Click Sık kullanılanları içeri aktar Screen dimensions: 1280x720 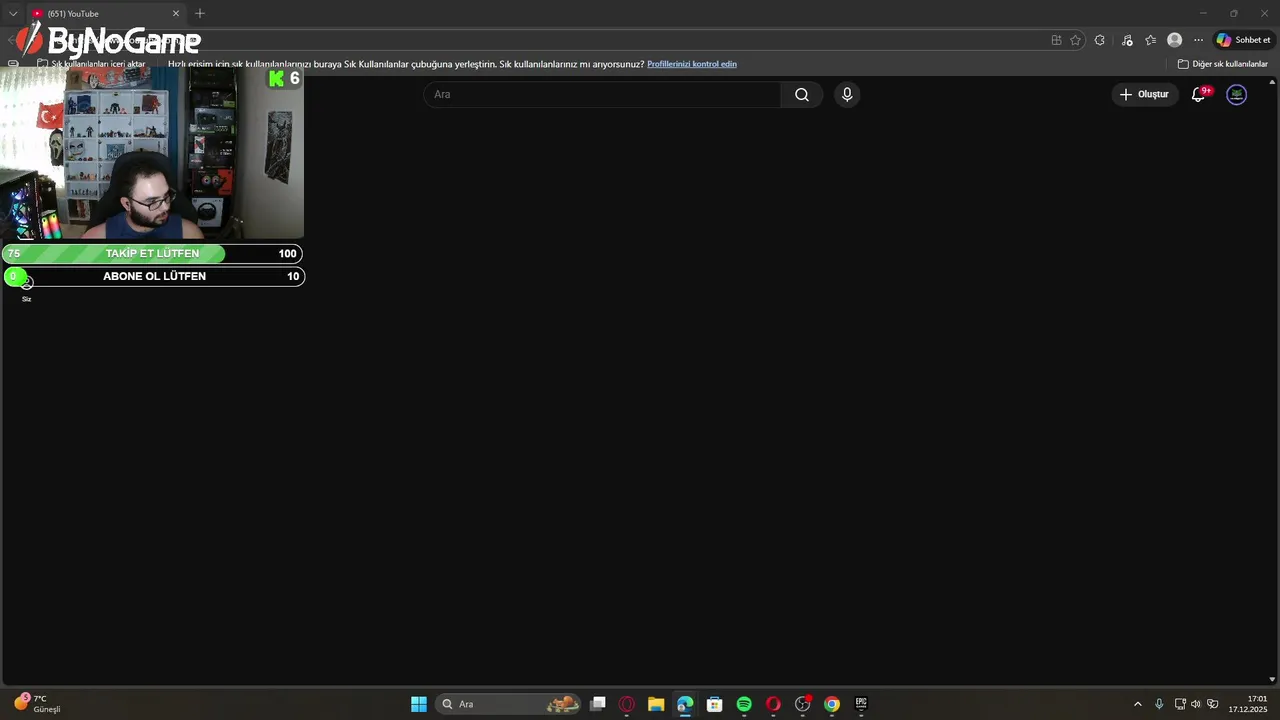[91, 64]
